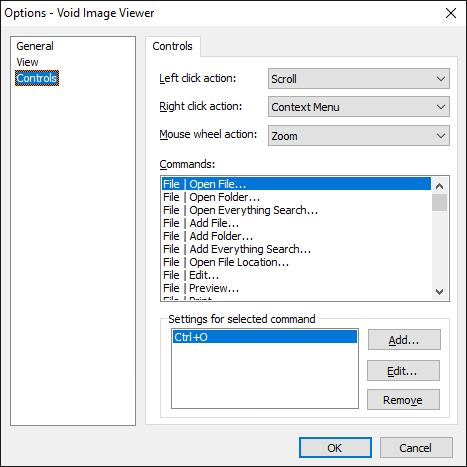This screenshot has height=467, width=467.
Task: Select the Add Folder... command
Action: [x=296, y=236]
